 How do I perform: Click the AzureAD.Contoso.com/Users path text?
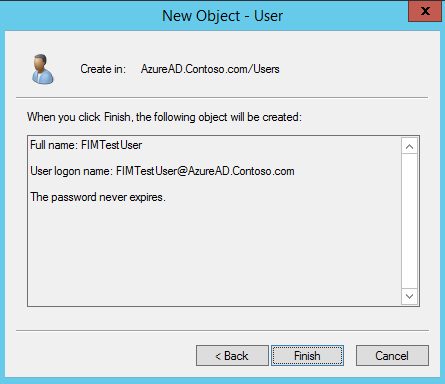(x=210, y=69)
